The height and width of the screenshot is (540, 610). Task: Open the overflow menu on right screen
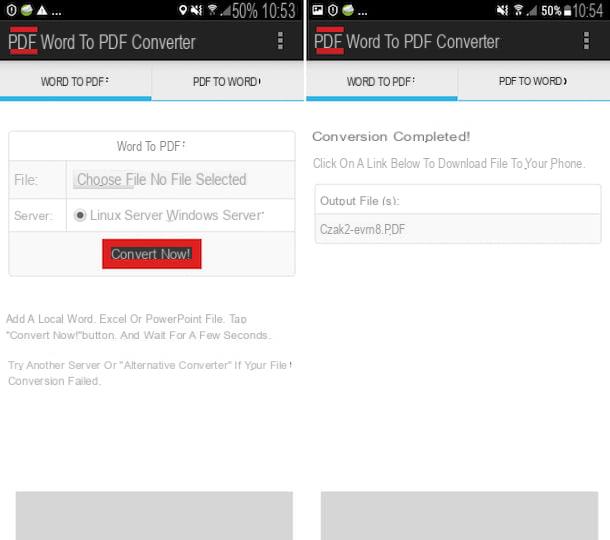point(586,41)
